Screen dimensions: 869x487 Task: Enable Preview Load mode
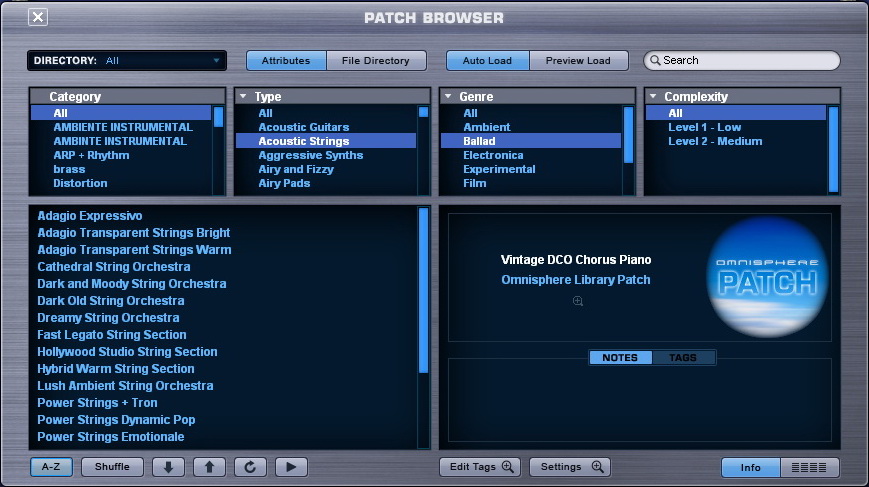(x=578, y=60)
